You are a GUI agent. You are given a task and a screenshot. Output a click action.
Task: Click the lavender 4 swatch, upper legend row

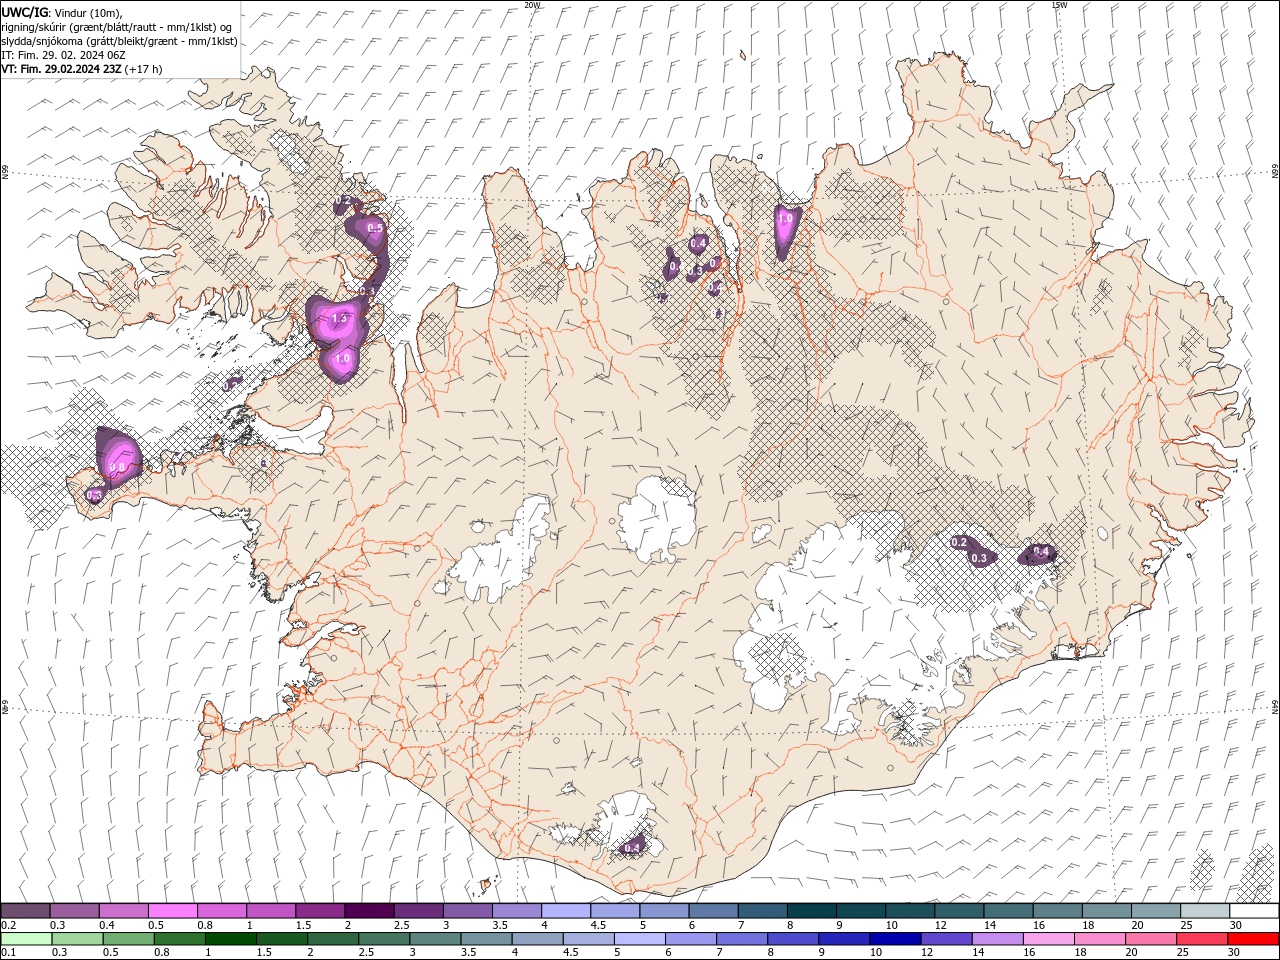(x=566, y=911)
